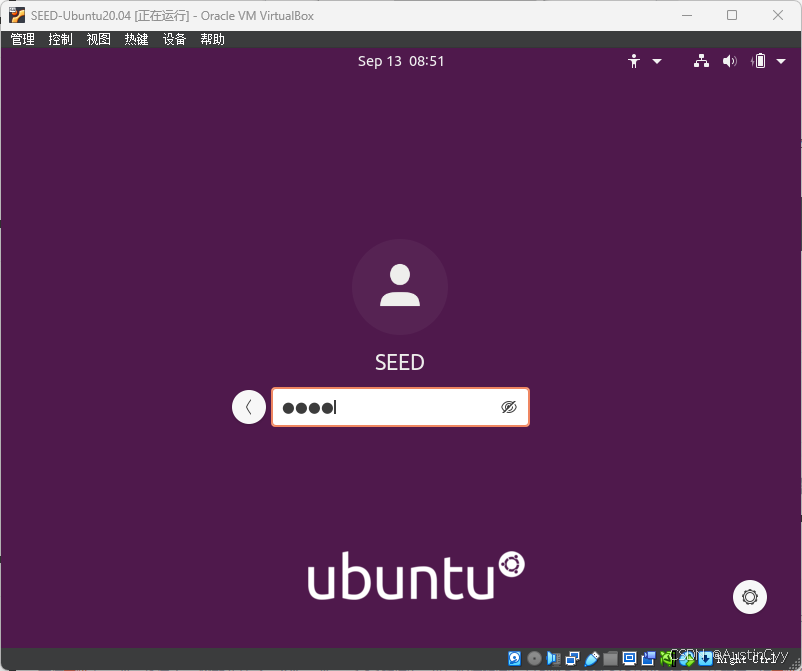Open the accessibility menu icon

pyautogui.click(x=634, y=61)
